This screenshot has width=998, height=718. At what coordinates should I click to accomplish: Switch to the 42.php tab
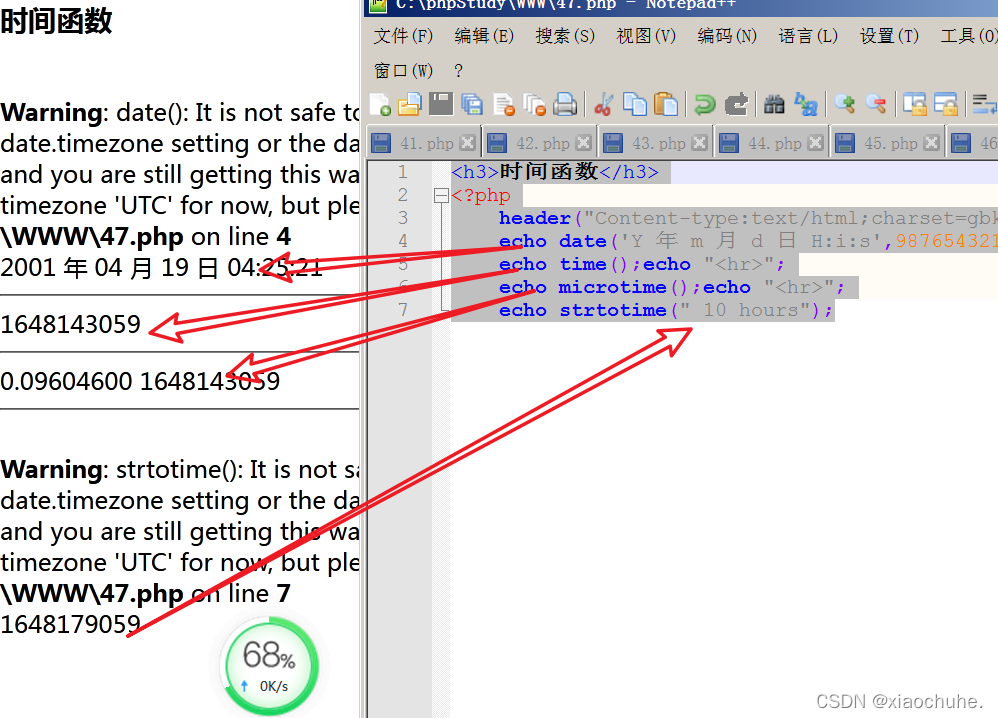(x=539, y=143)
